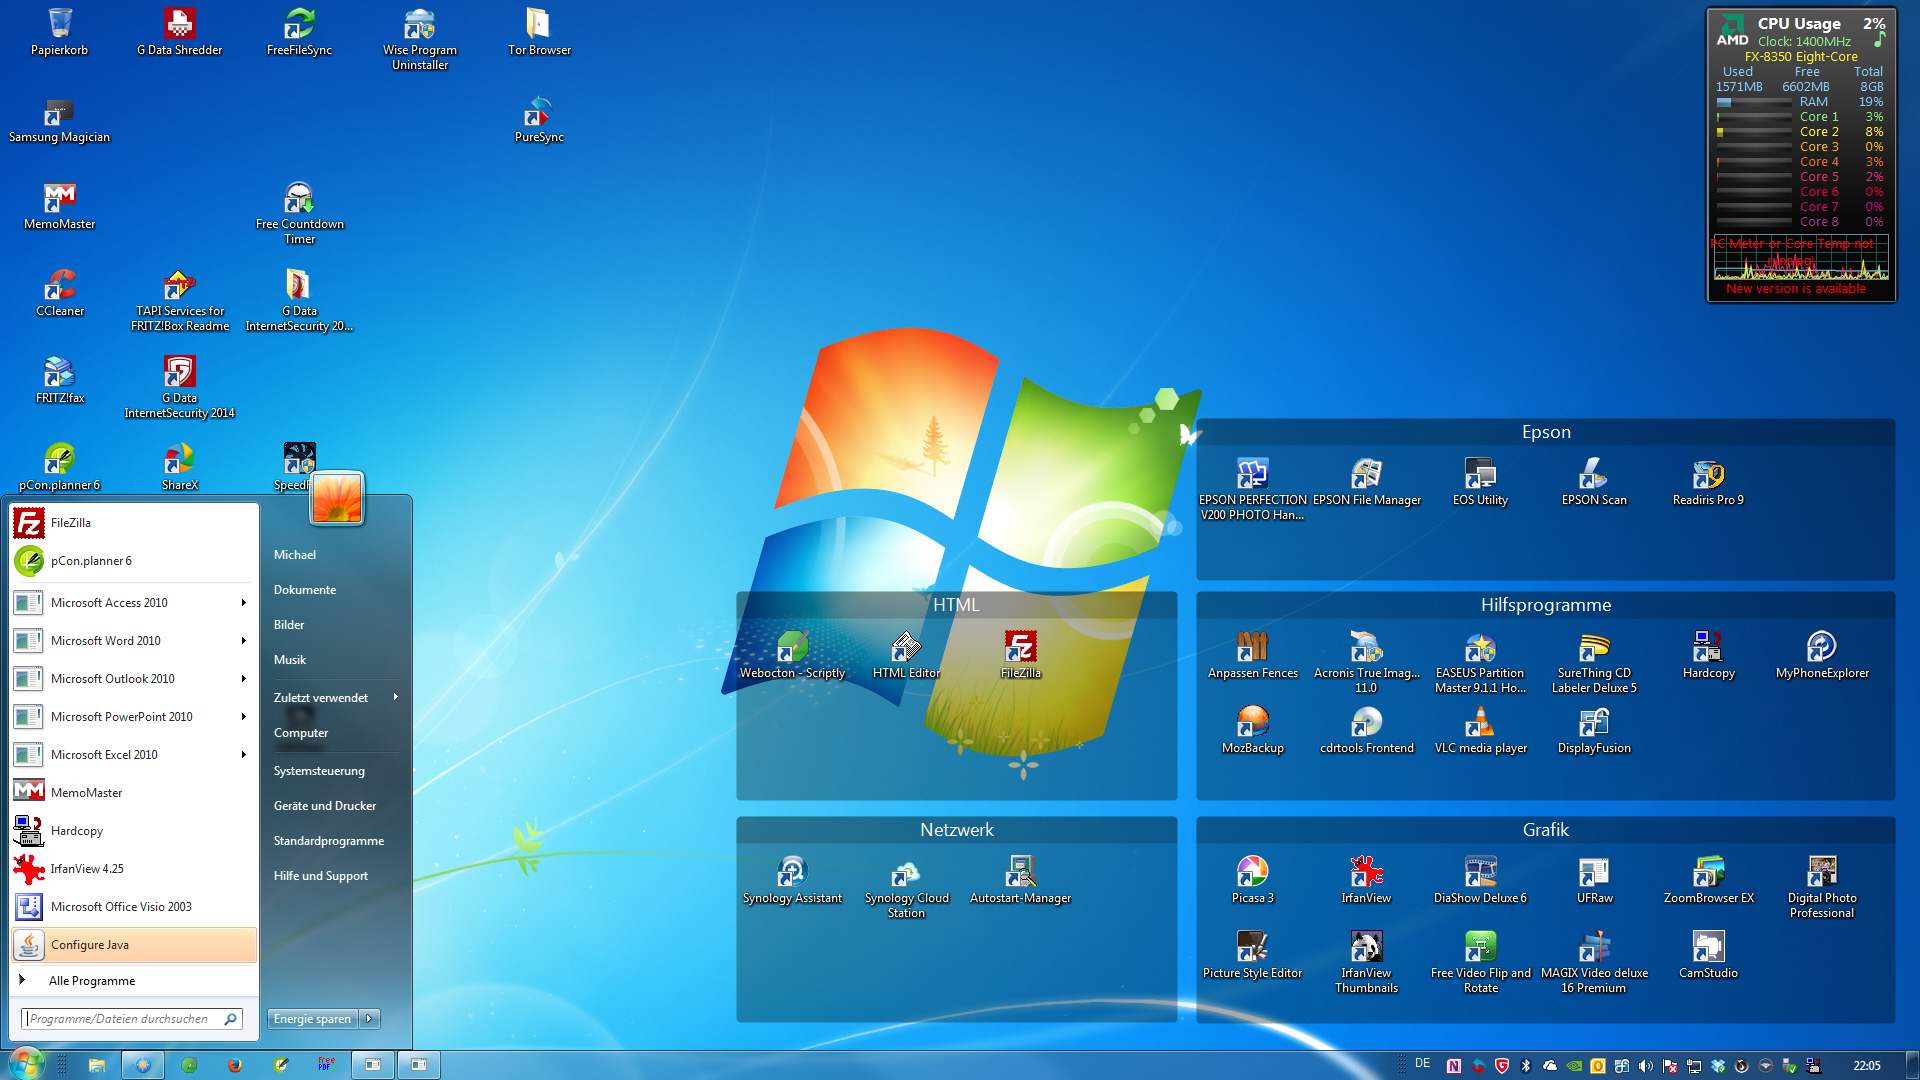The height and width of the screenshot is (1080, 1920).
Task: Open Microsoft Office Visio 2003 from Start menu
Action: point(134,907)
